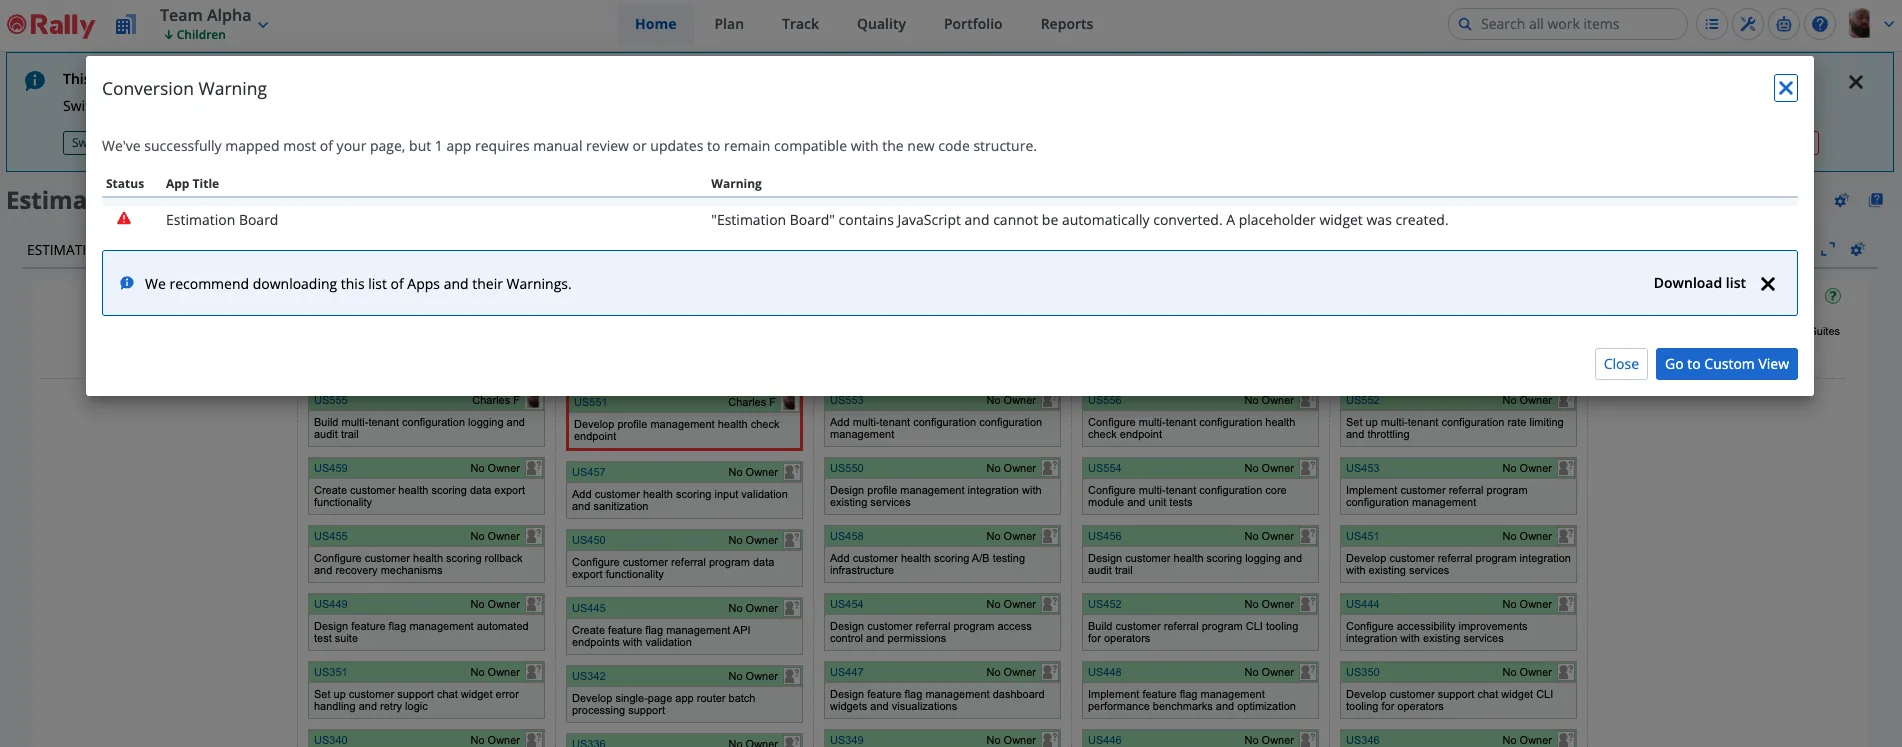Click the page settings gear icon at right
The image size is (1902, 747).
click(x=1841, y=201)
